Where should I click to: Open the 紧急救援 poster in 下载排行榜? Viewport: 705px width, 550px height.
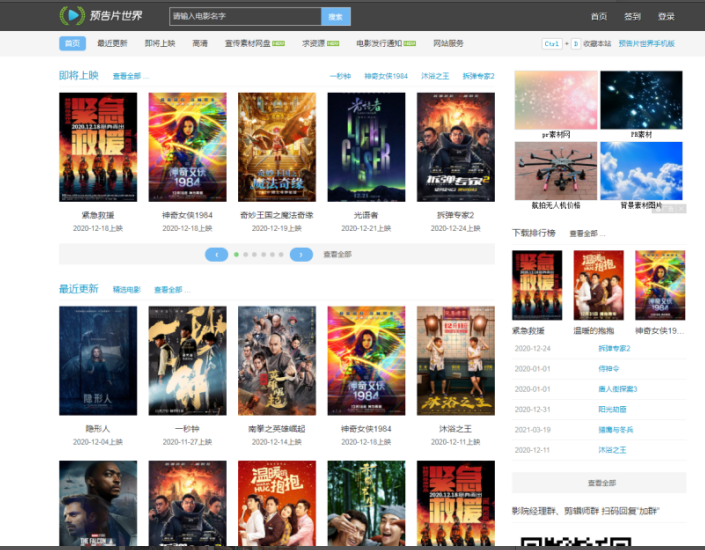click(537, 285)
